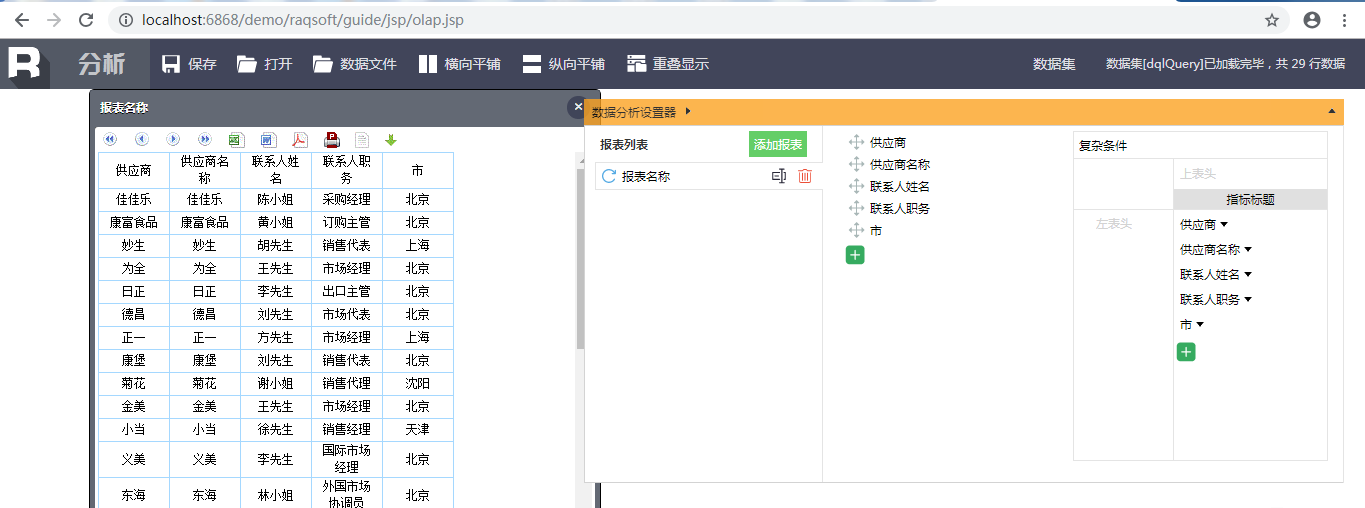Screen dimensions: 1365x508
Task: Click move handle for 联系人姓名 field
Action: [856, 187]
